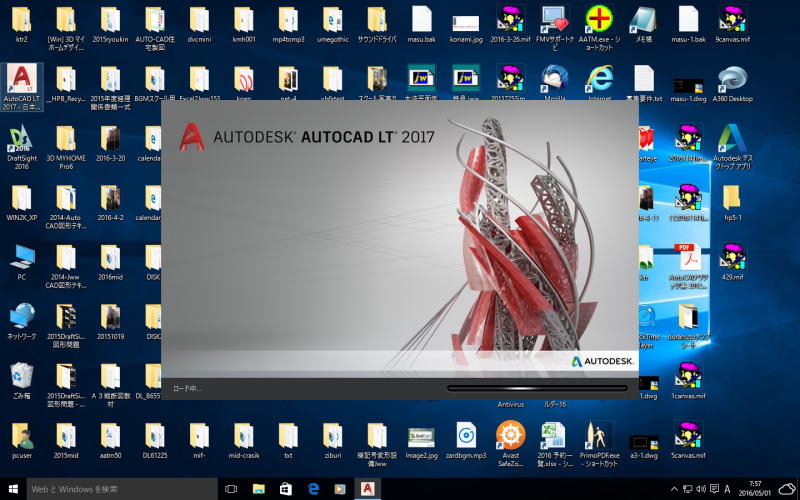800x500 pixels.
Task: Select the PrimoPDF.exe shortcut icon
Action: click(599, 444)
